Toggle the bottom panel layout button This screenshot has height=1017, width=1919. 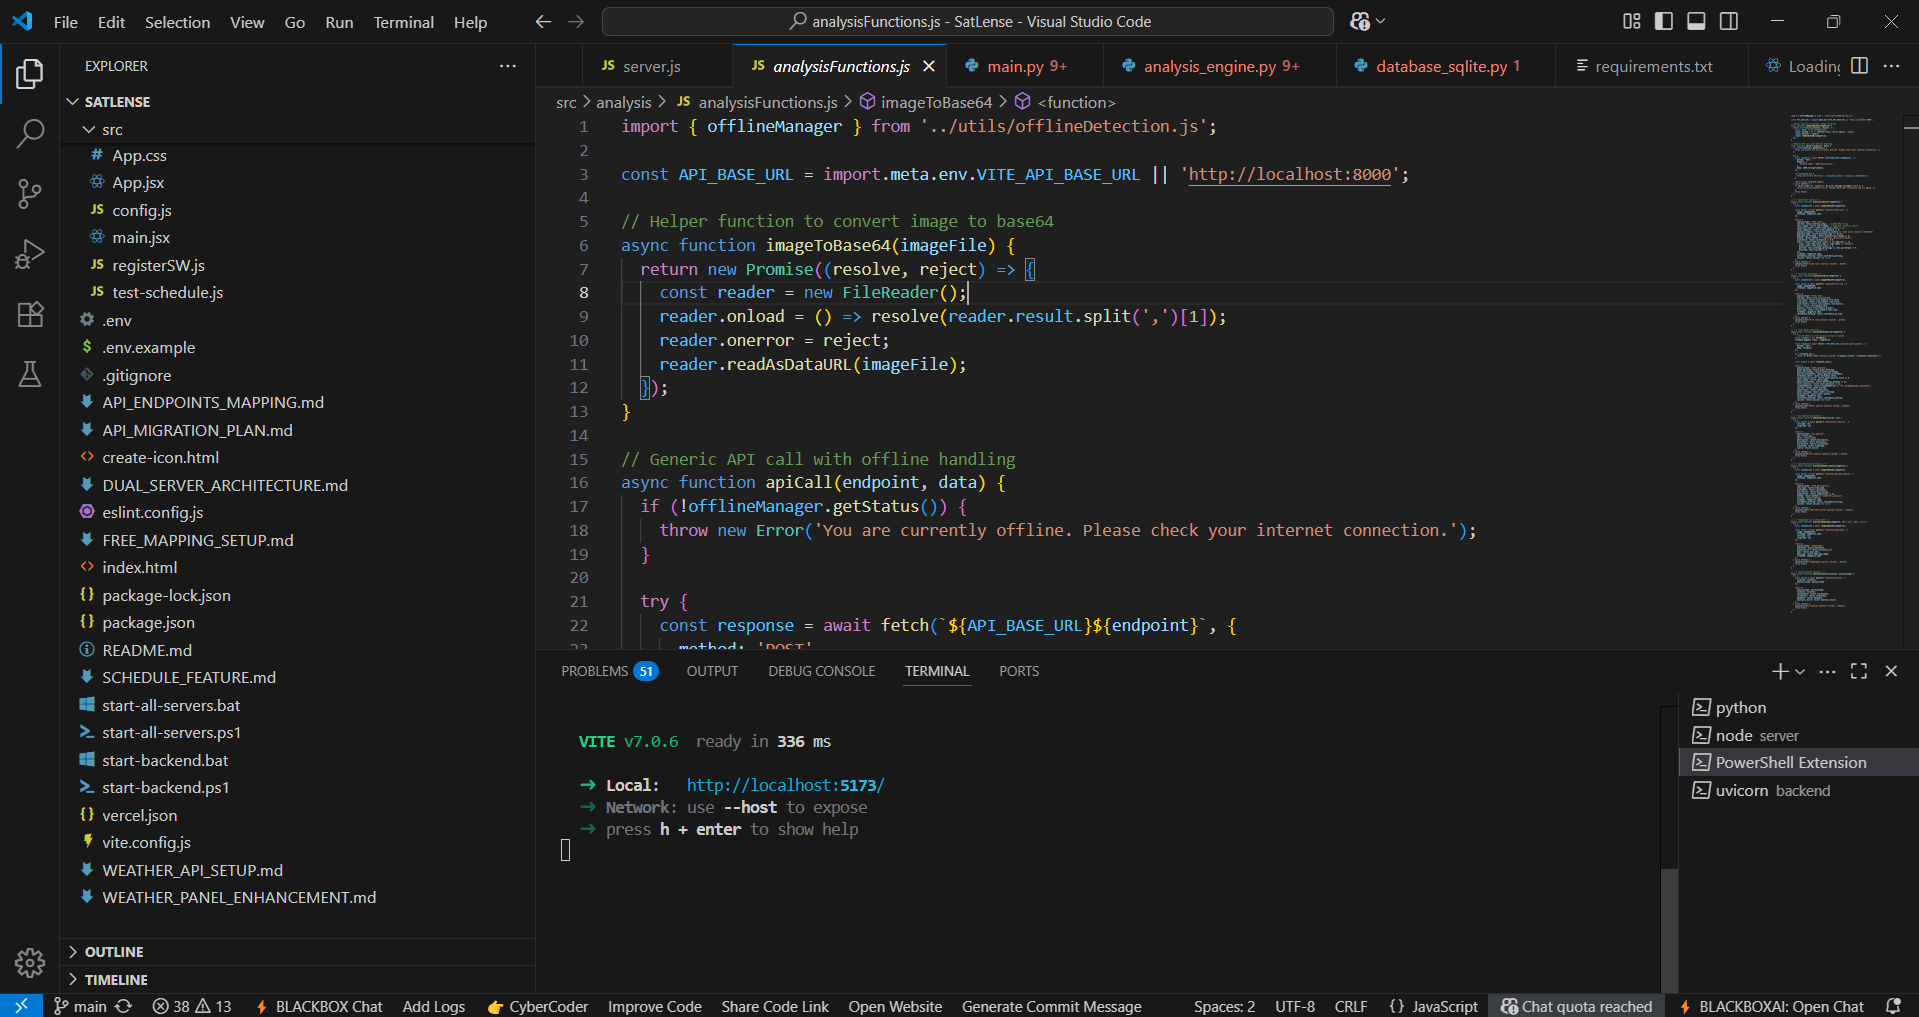1696,21
